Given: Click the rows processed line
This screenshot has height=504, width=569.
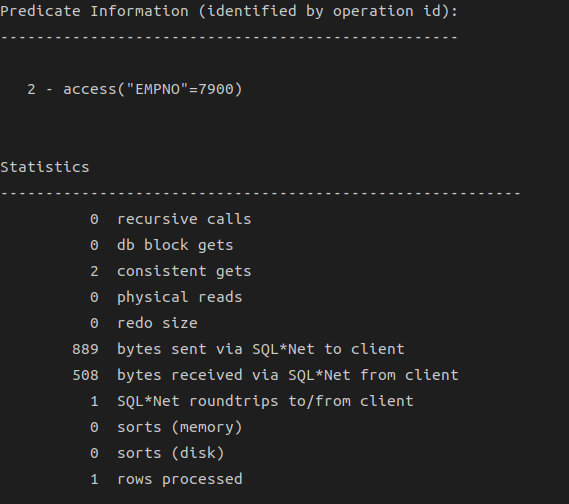Looking at the screenshot, I should tap(166, 479).
